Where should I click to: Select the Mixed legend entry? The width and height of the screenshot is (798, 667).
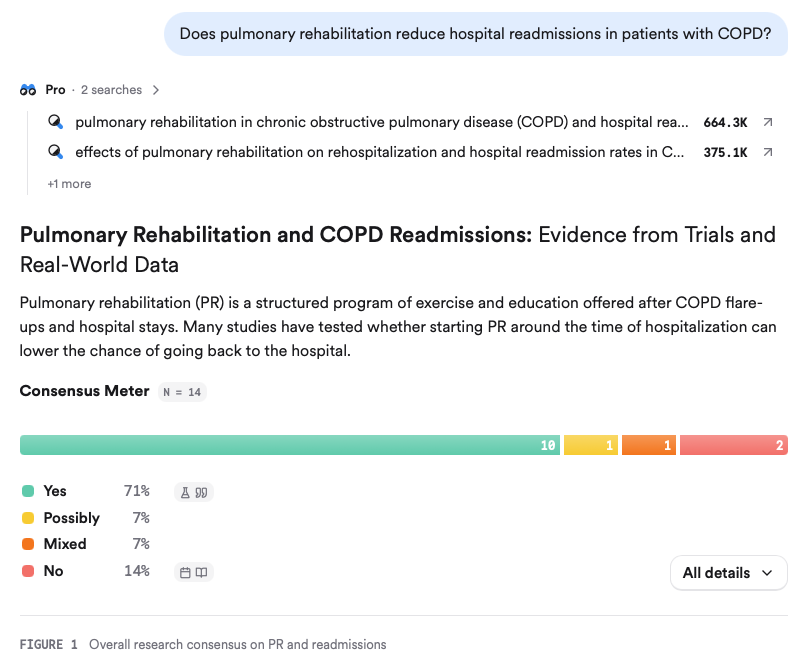(x=86, y=544)
